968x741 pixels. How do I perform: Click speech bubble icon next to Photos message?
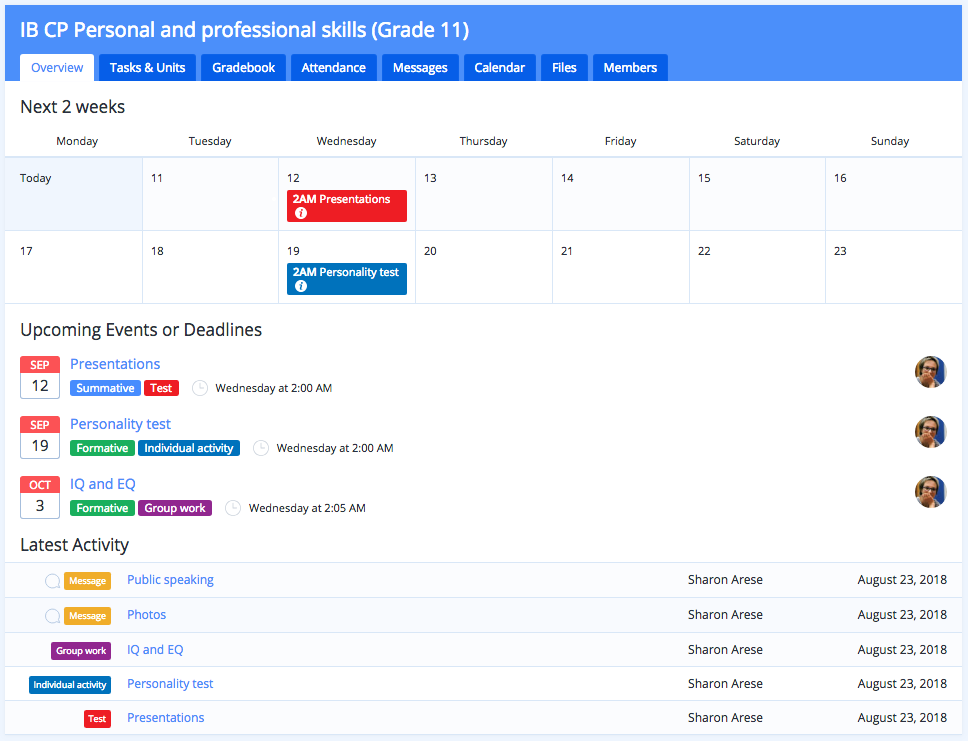point(52,616)
